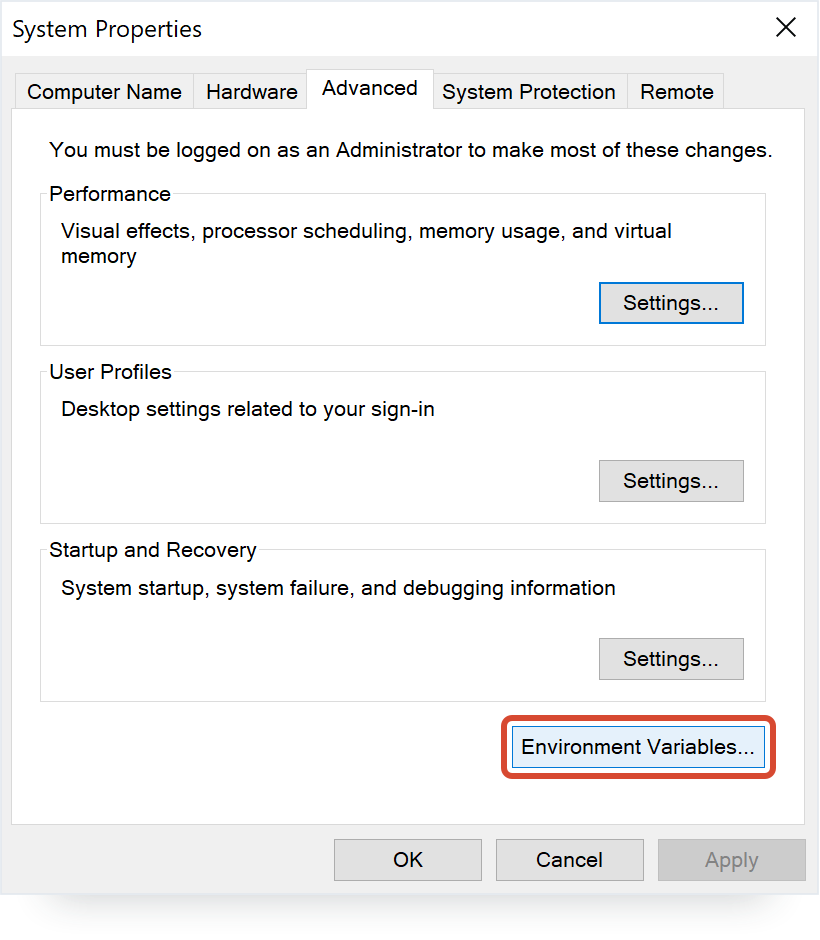This screenshot has width=820, height=940.
Task: Click the Administrator logon notice text
Action: [x=410, y=150]
